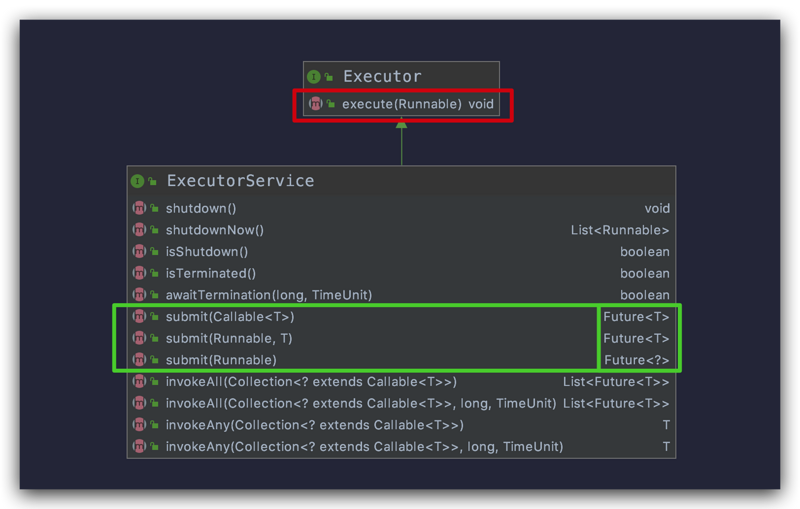Image resolution: width=800 pixels, height=509 pixels.
Task: Click the List<Runnable> return type
Action: pyautogui.click(x=620, y=230)
